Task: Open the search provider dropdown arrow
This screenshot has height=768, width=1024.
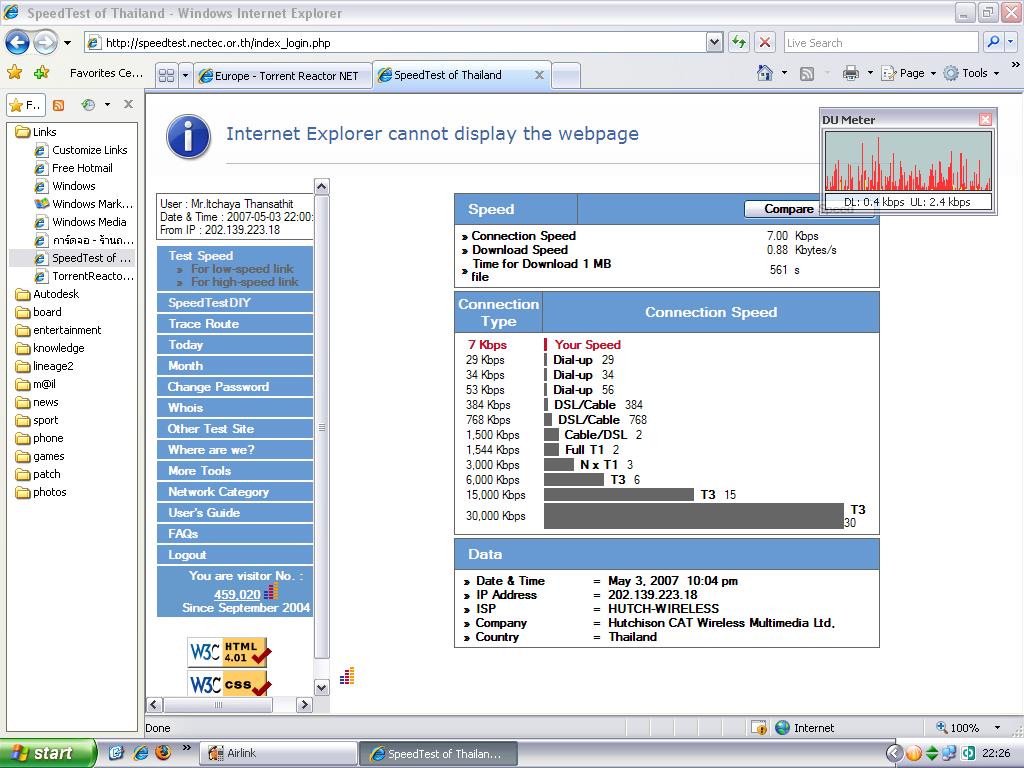Action: (x=1011, y=42)
